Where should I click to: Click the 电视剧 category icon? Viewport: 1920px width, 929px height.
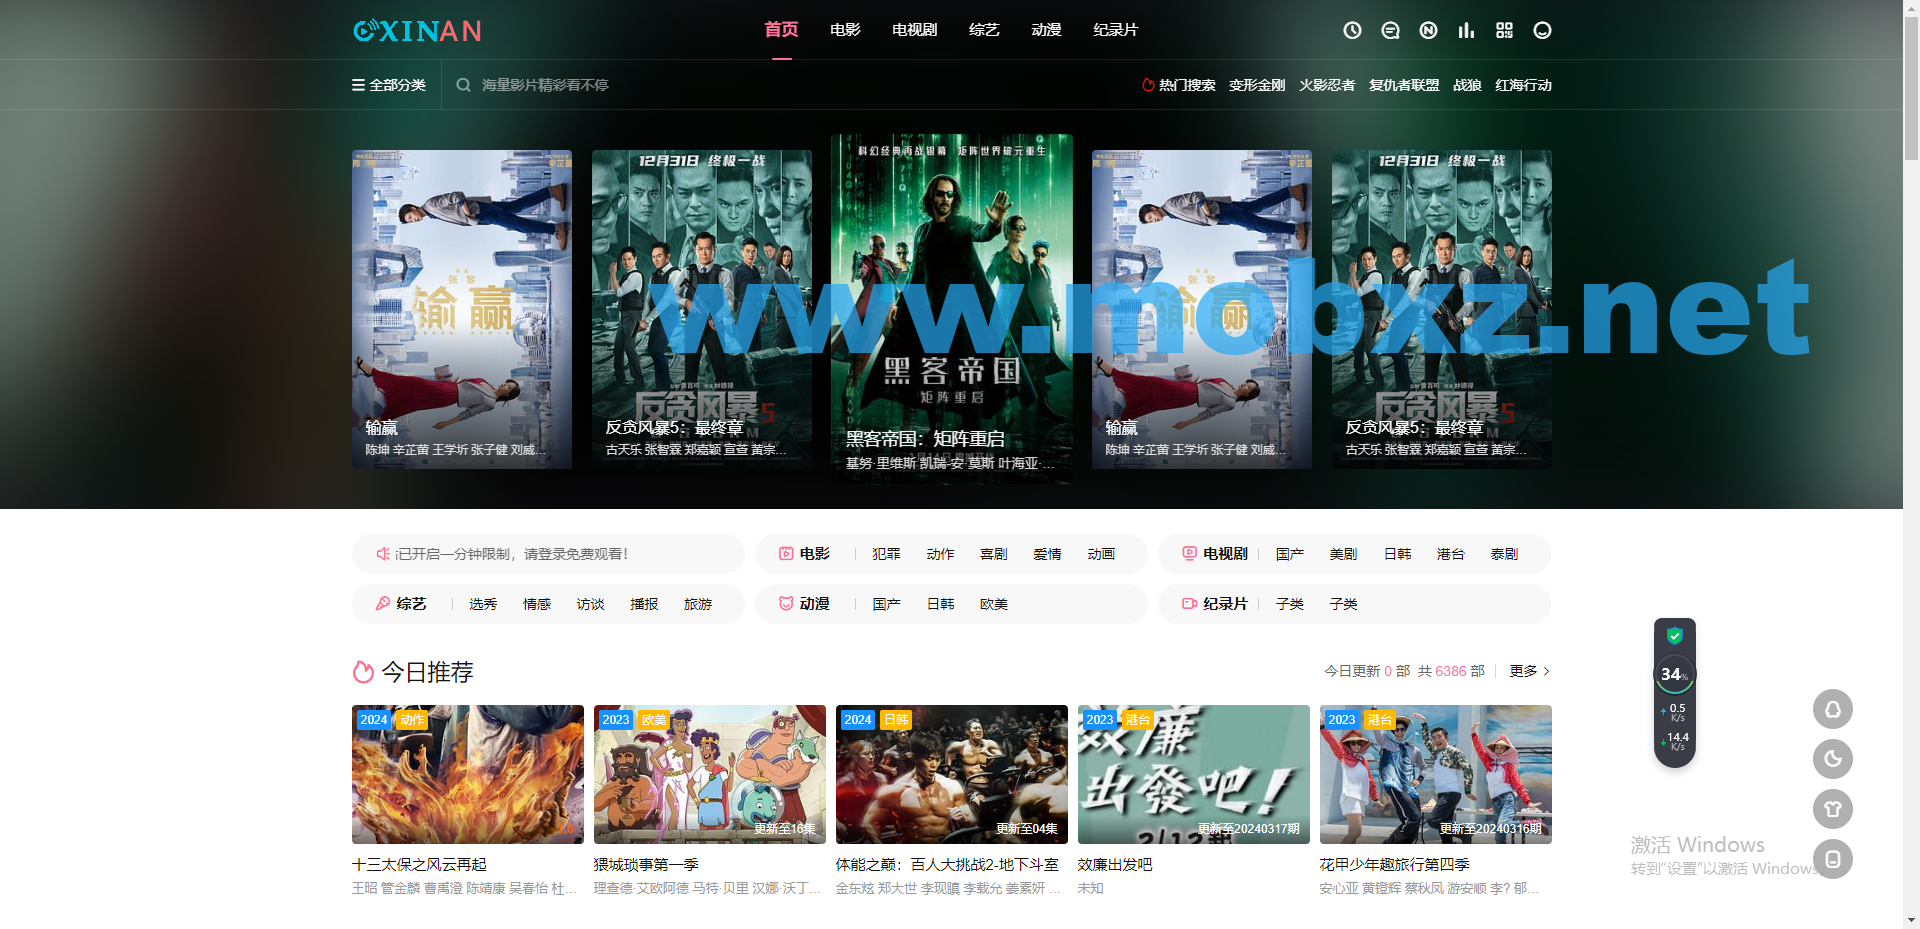pos(1189,553)
